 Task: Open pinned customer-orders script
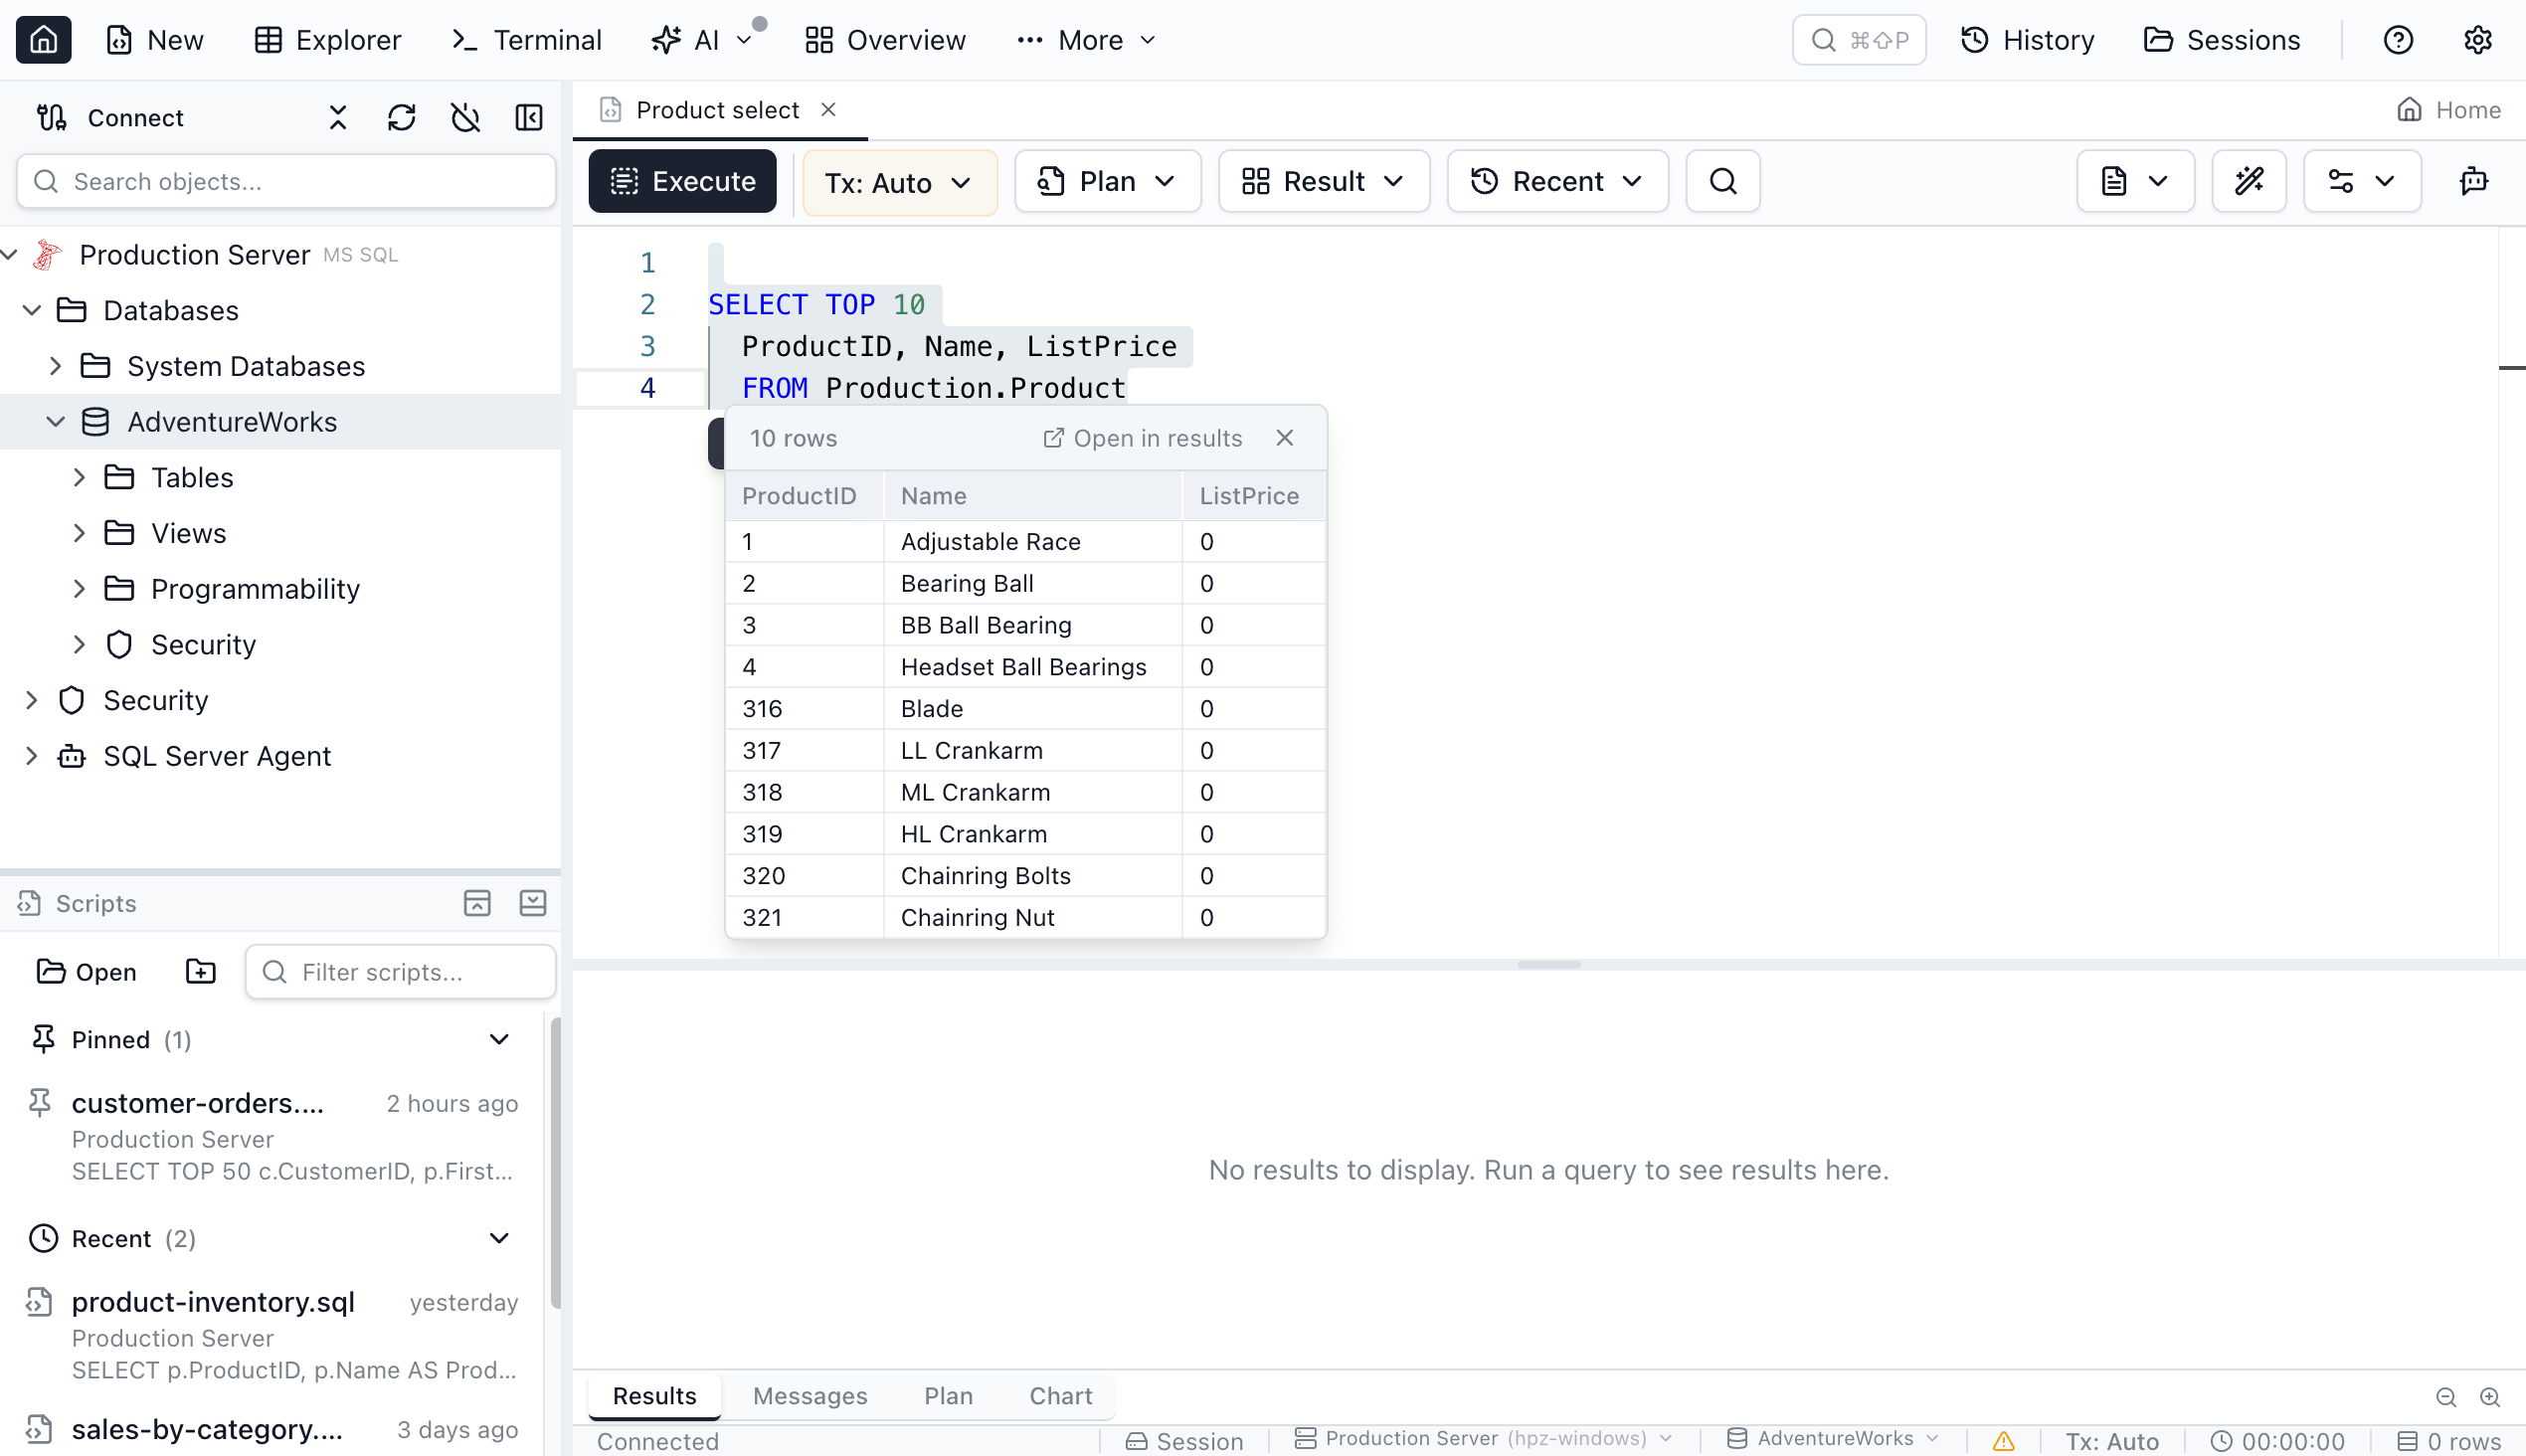coord(272,1137)
